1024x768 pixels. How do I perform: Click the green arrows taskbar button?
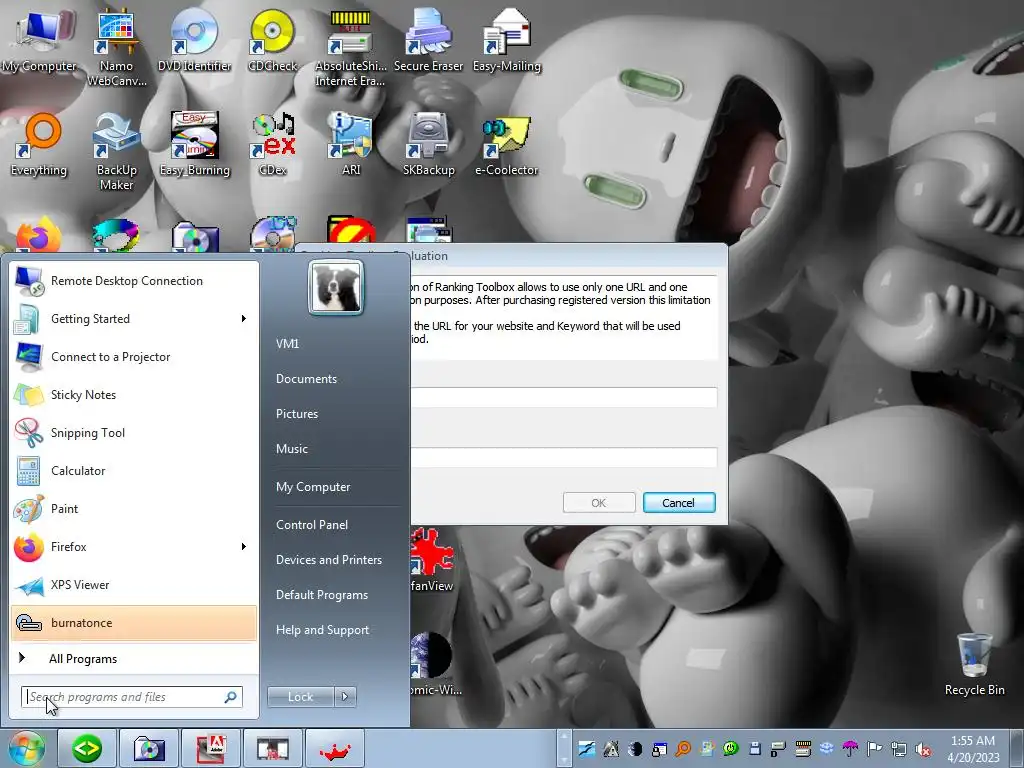(87, 748)
